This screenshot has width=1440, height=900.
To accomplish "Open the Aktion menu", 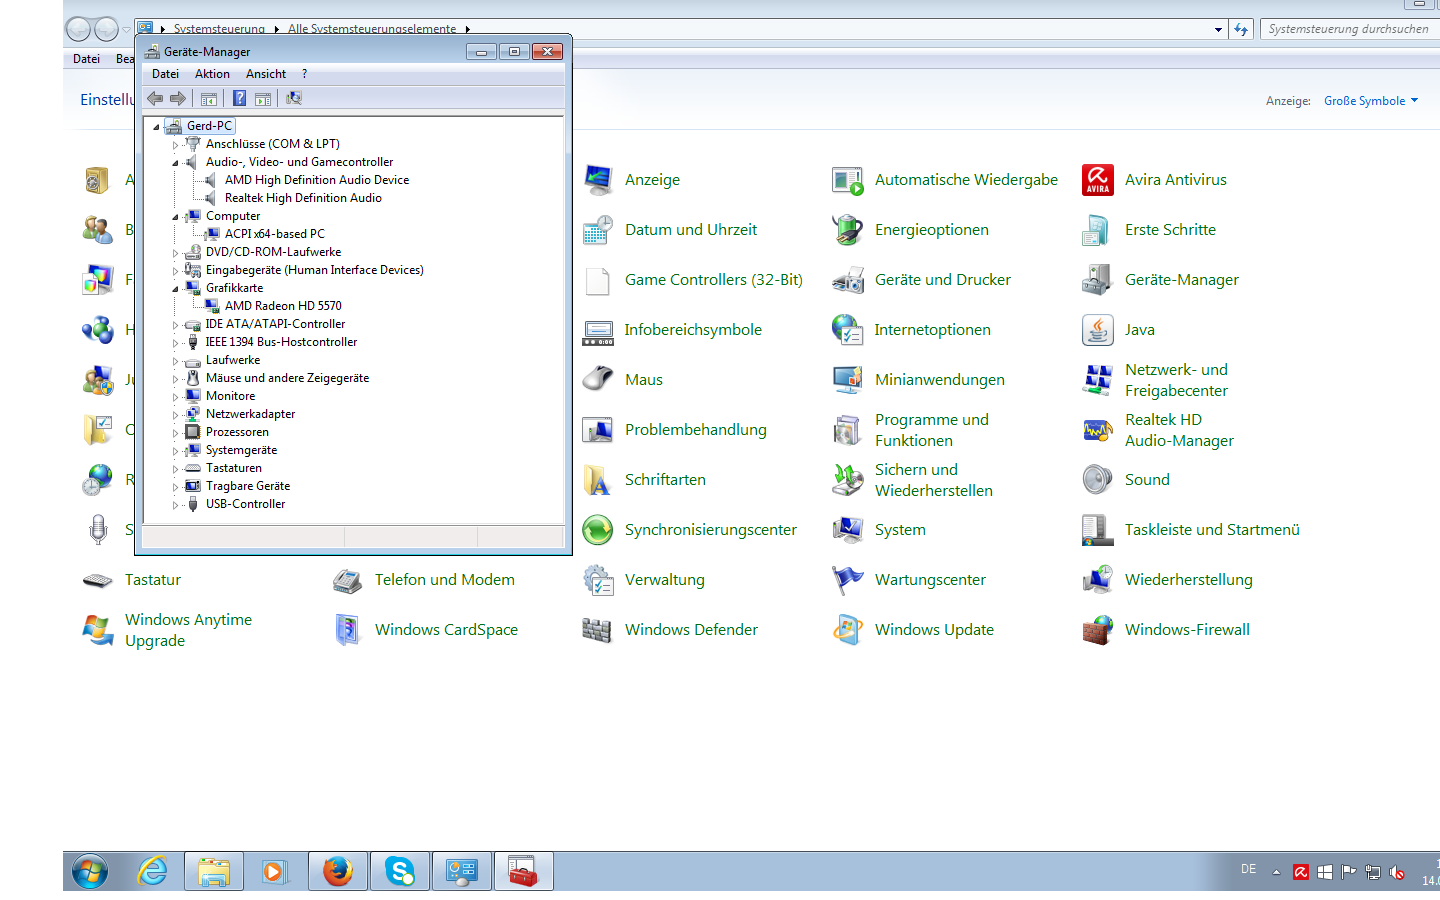I will [212, 74].
